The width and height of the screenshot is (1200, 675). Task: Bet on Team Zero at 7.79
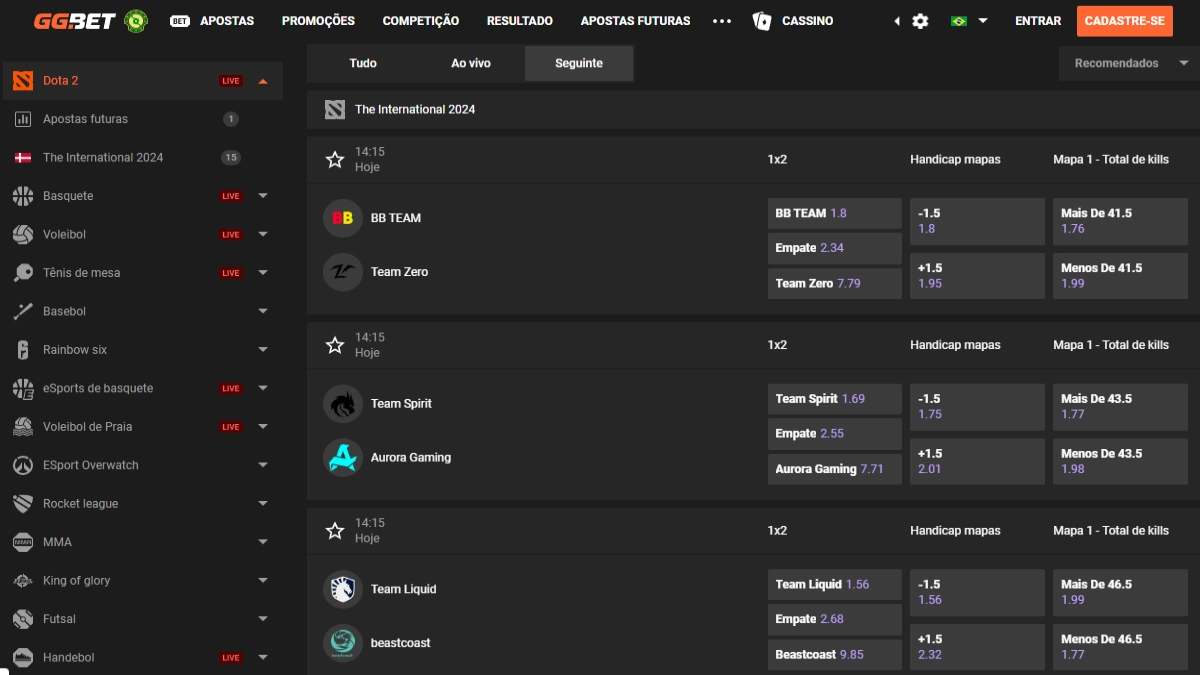(x=835, y=283)
